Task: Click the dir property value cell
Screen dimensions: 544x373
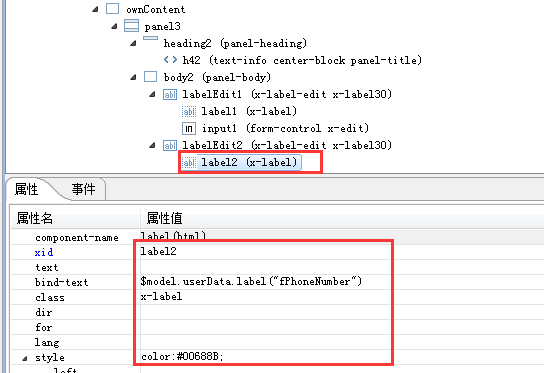Action: click(342, 312)
